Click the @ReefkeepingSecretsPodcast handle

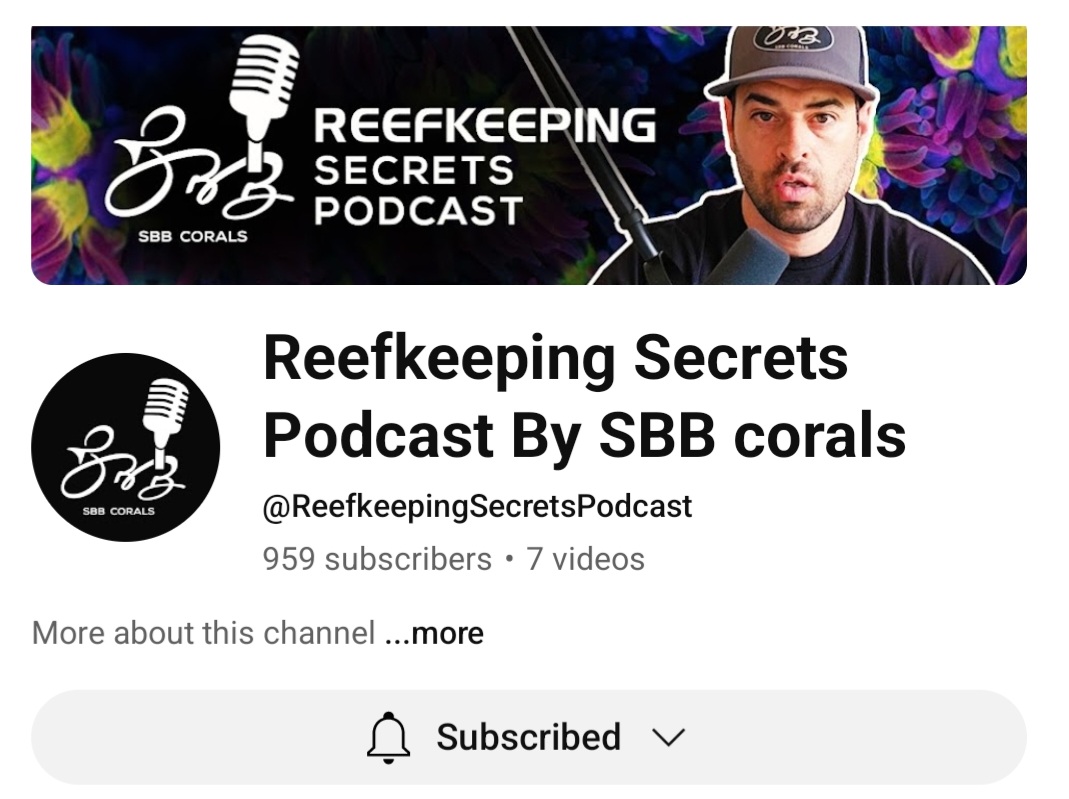[x=477, y=507]
